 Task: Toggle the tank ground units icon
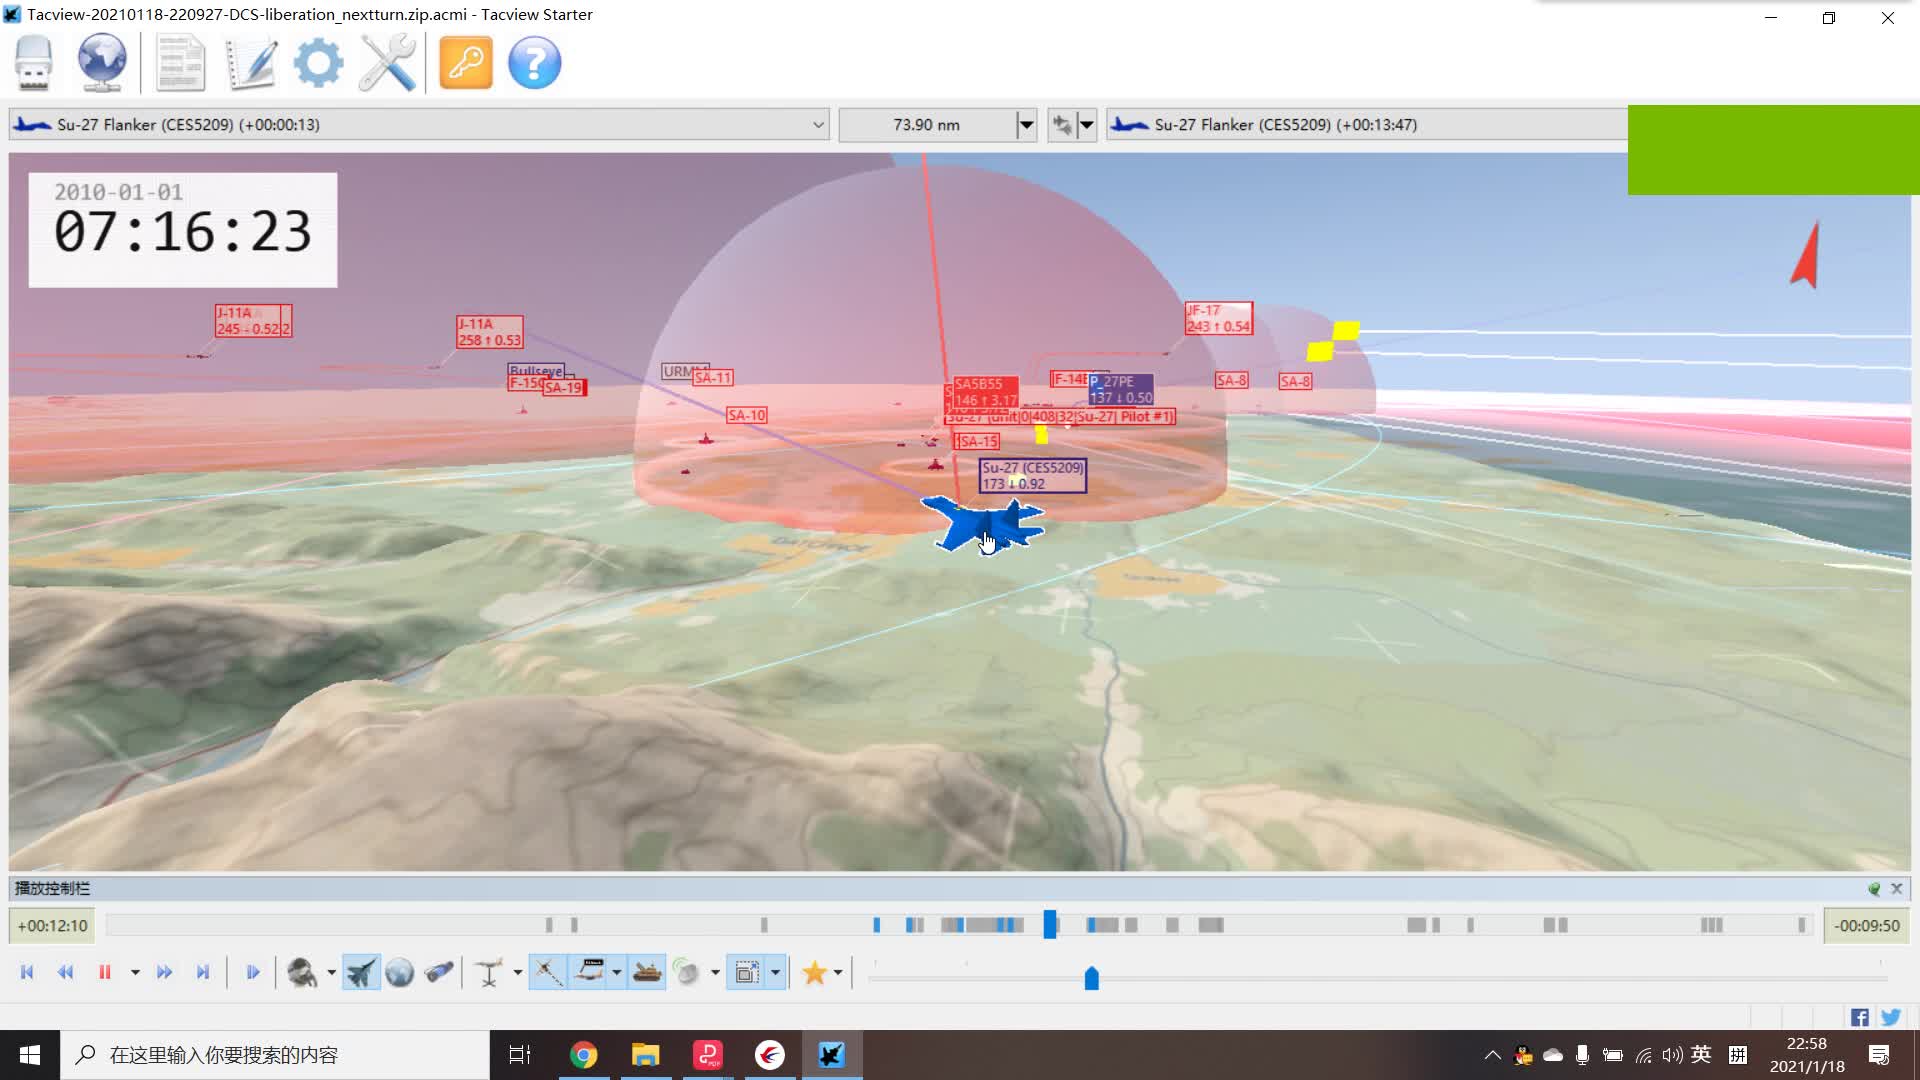click(x=647, y=972)
